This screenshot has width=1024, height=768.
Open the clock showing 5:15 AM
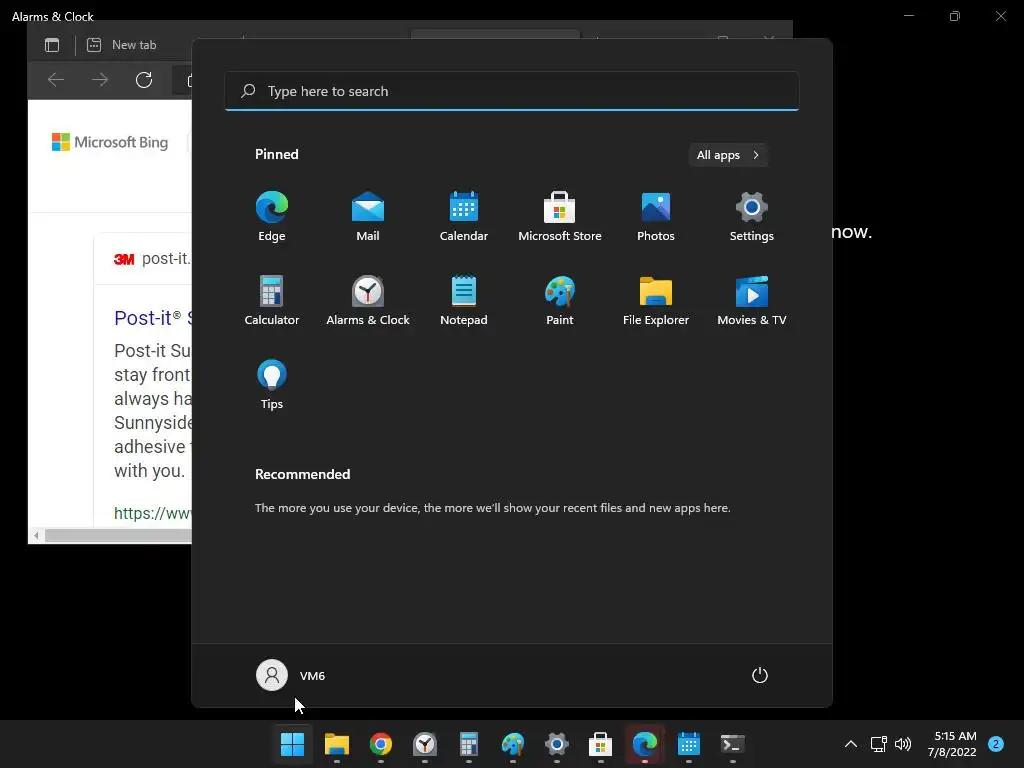[952, 744]
